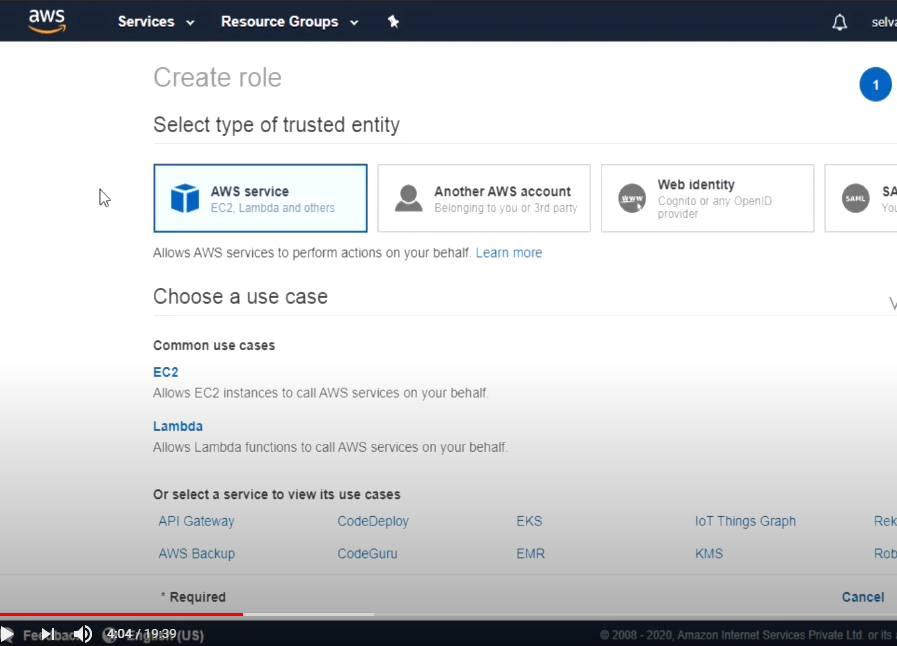Click the 'Common use cases' label
The height and width of the screenshot is (646, 897).
tap(214, 346)
